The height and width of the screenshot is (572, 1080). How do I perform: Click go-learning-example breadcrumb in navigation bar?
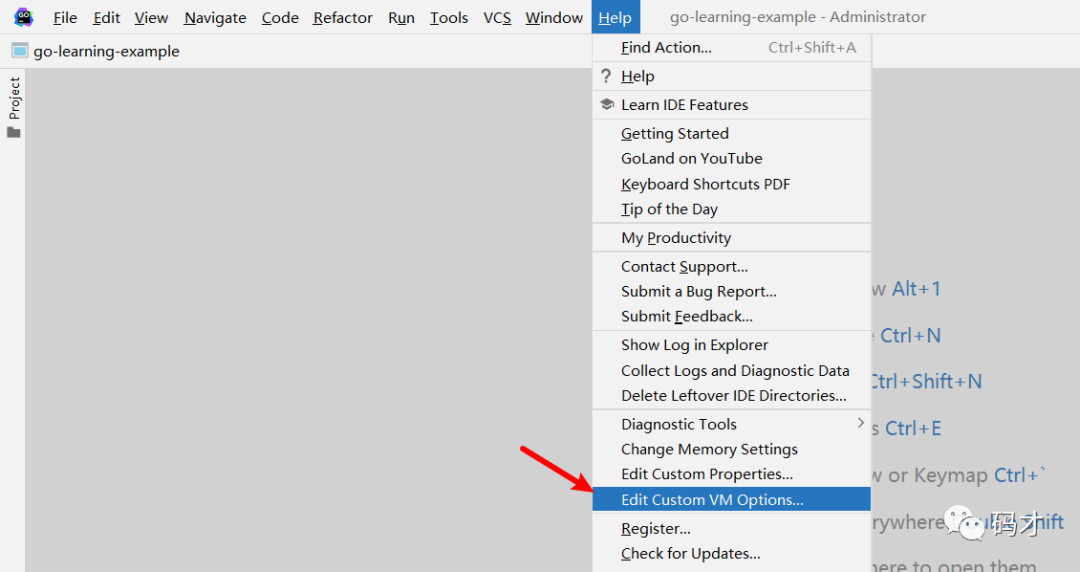coord(106,51)
